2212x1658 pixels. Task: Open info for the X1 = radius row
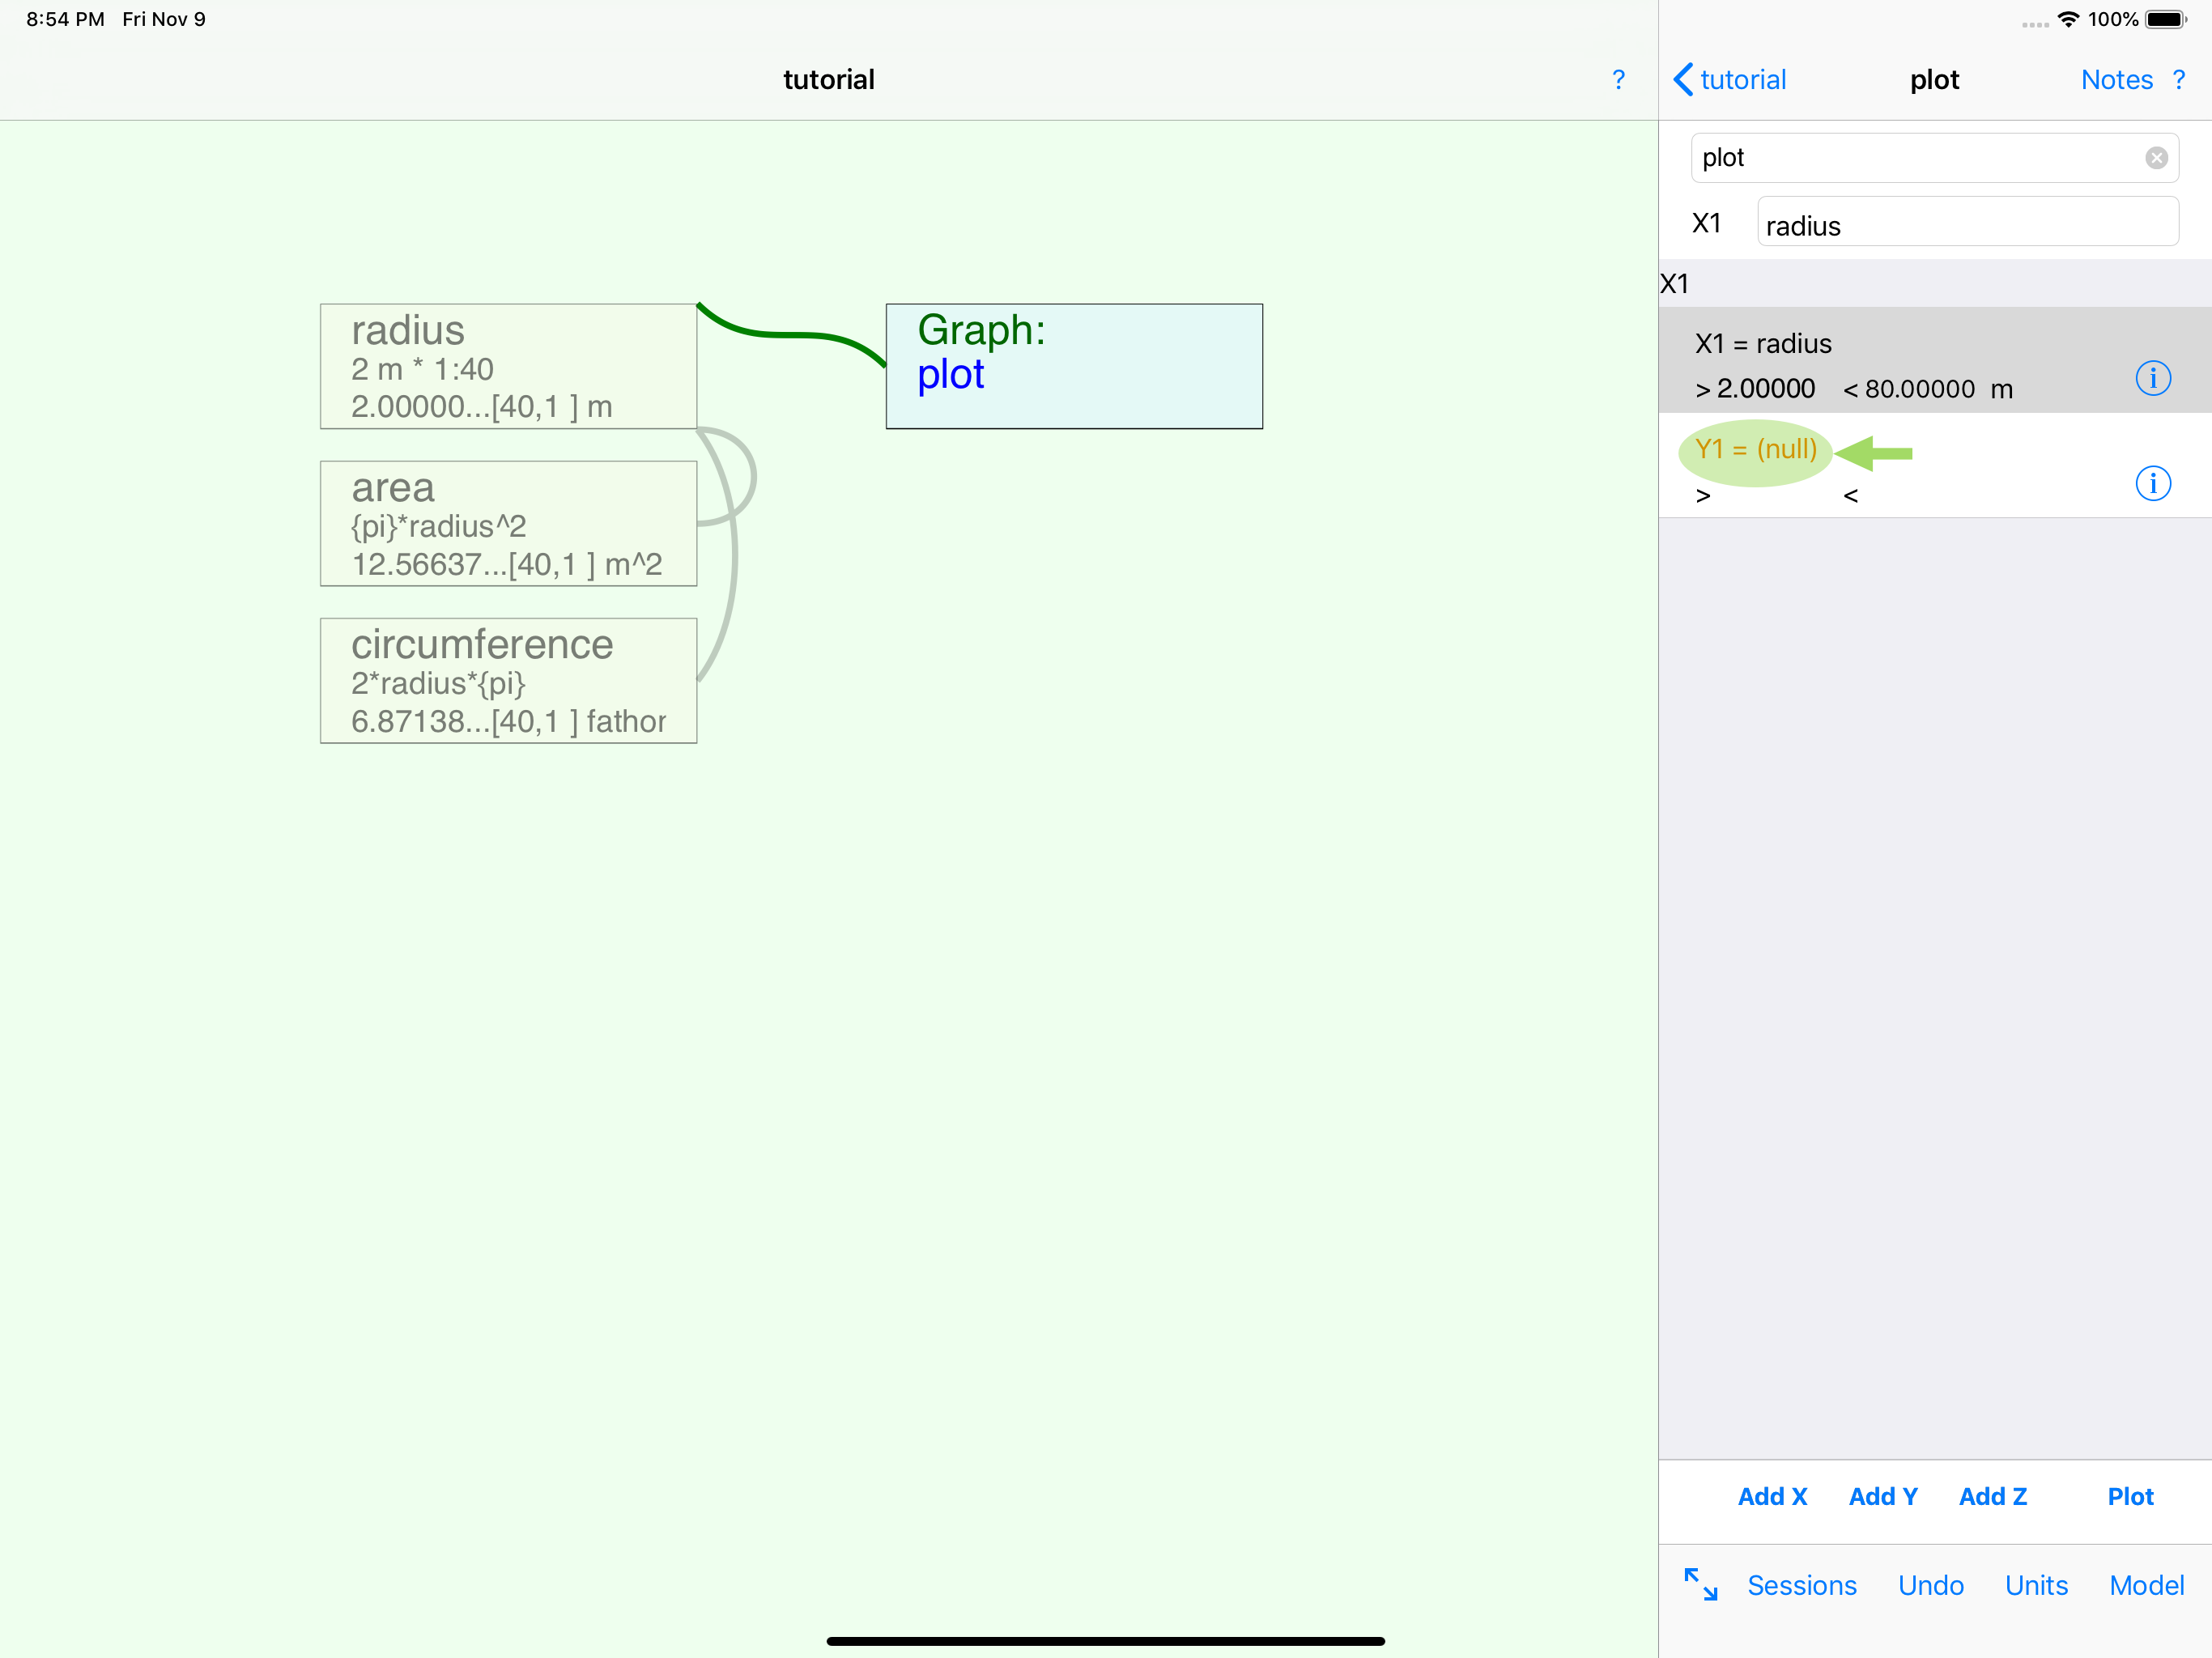(2153, 378)
